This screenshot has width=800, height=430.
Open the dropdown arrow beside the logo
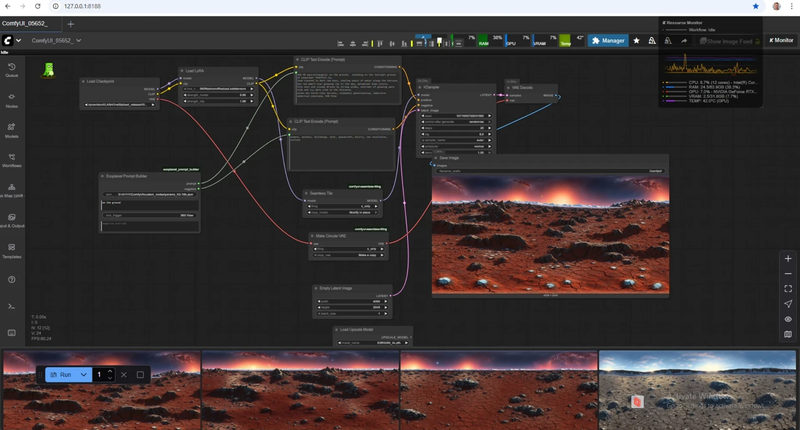coord(18,40)
